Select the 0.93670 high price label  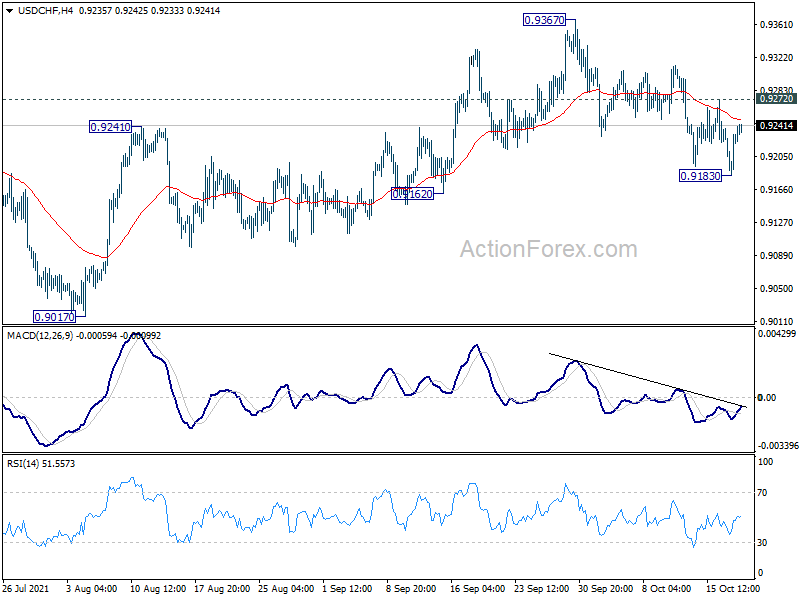pyautogui.click(x=544, y=20)
